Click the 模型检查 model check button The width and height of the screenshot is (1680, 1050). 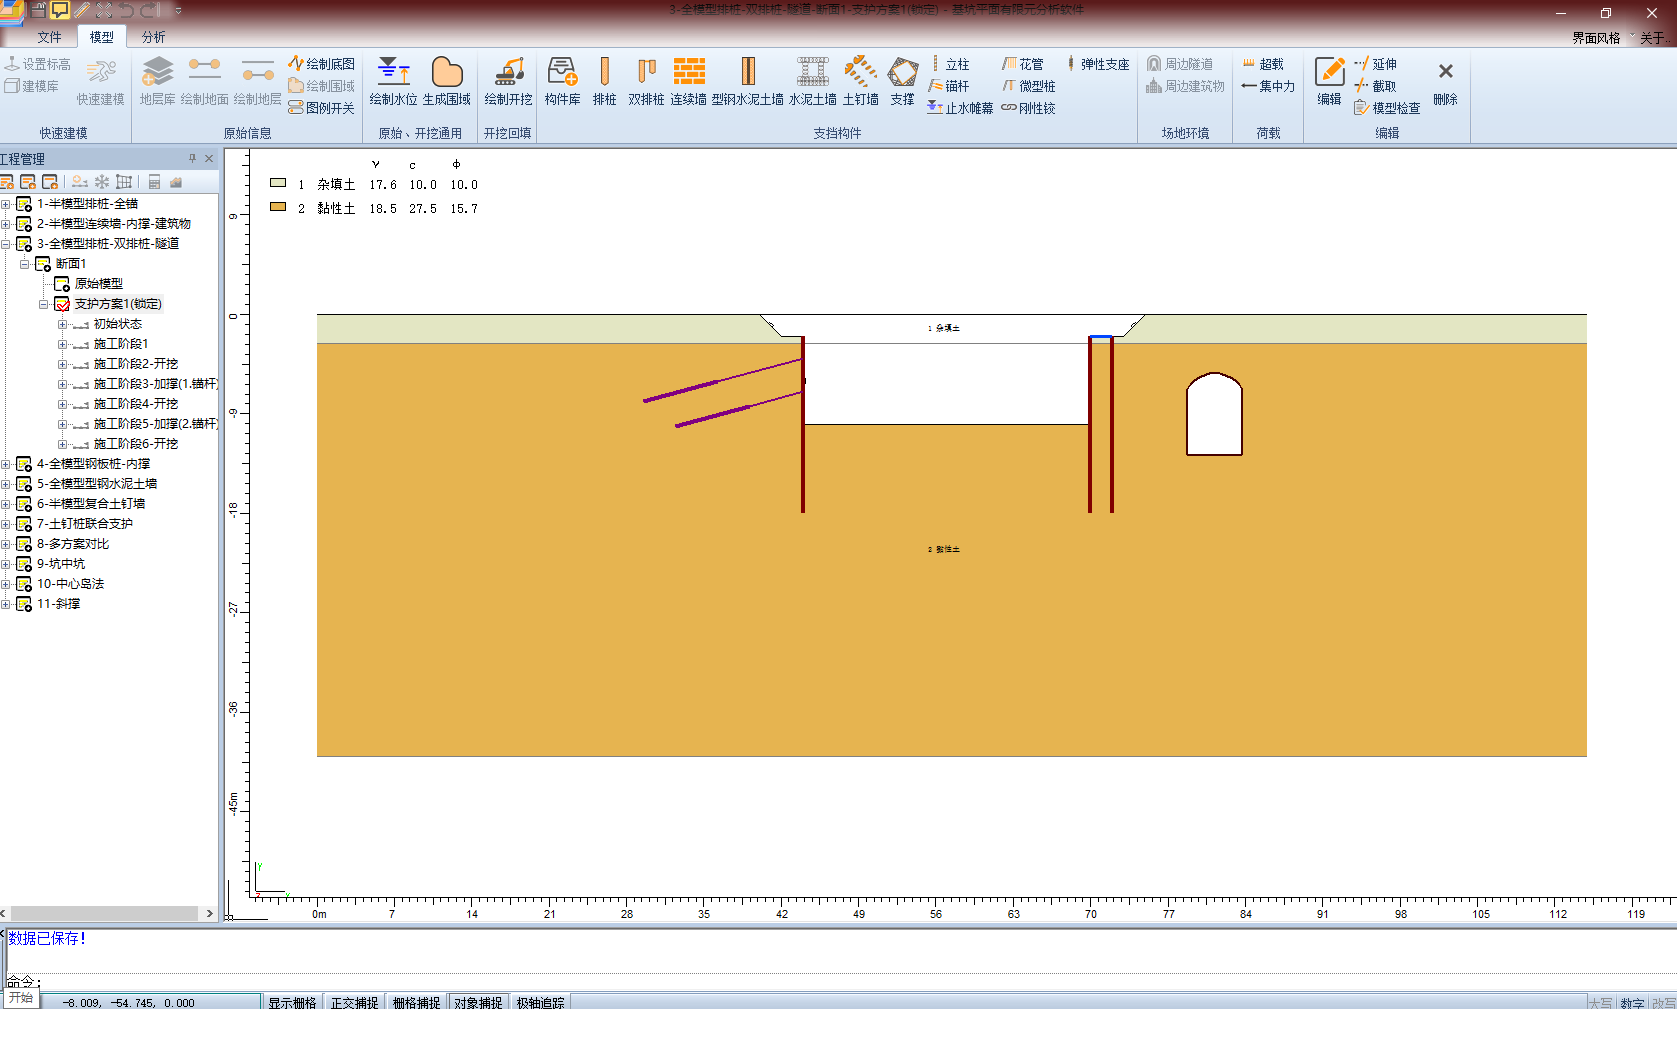click(1387, 108)
